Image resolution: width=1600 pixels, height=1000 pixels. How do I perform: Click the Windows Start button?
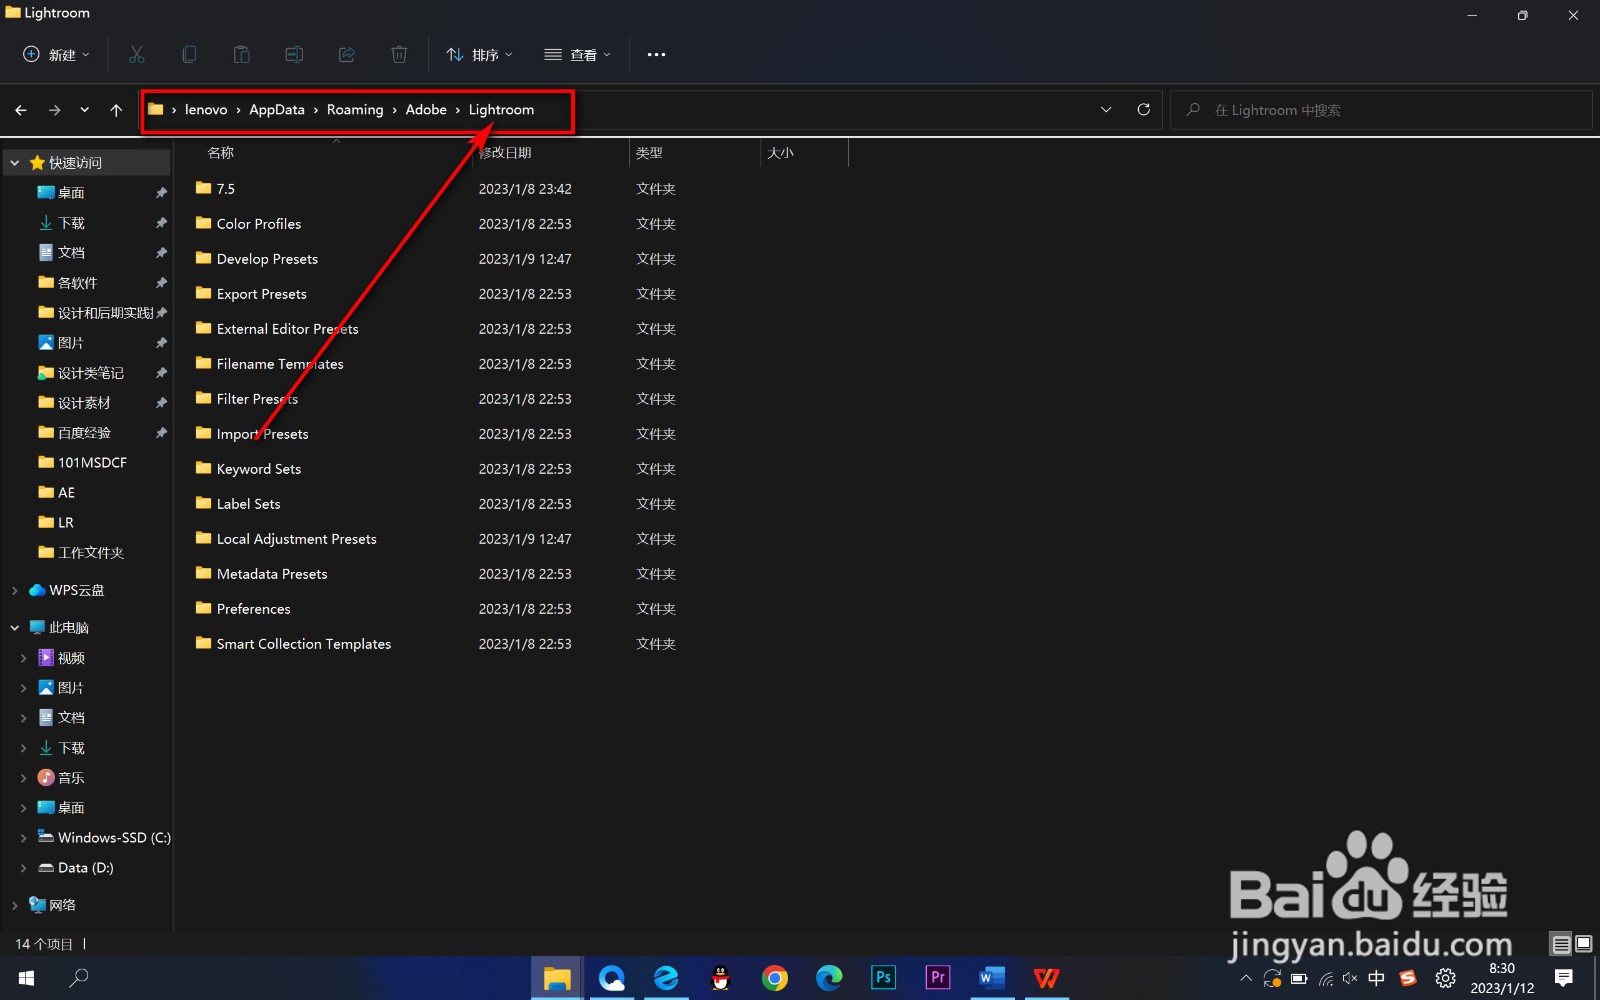pos(27,977)
